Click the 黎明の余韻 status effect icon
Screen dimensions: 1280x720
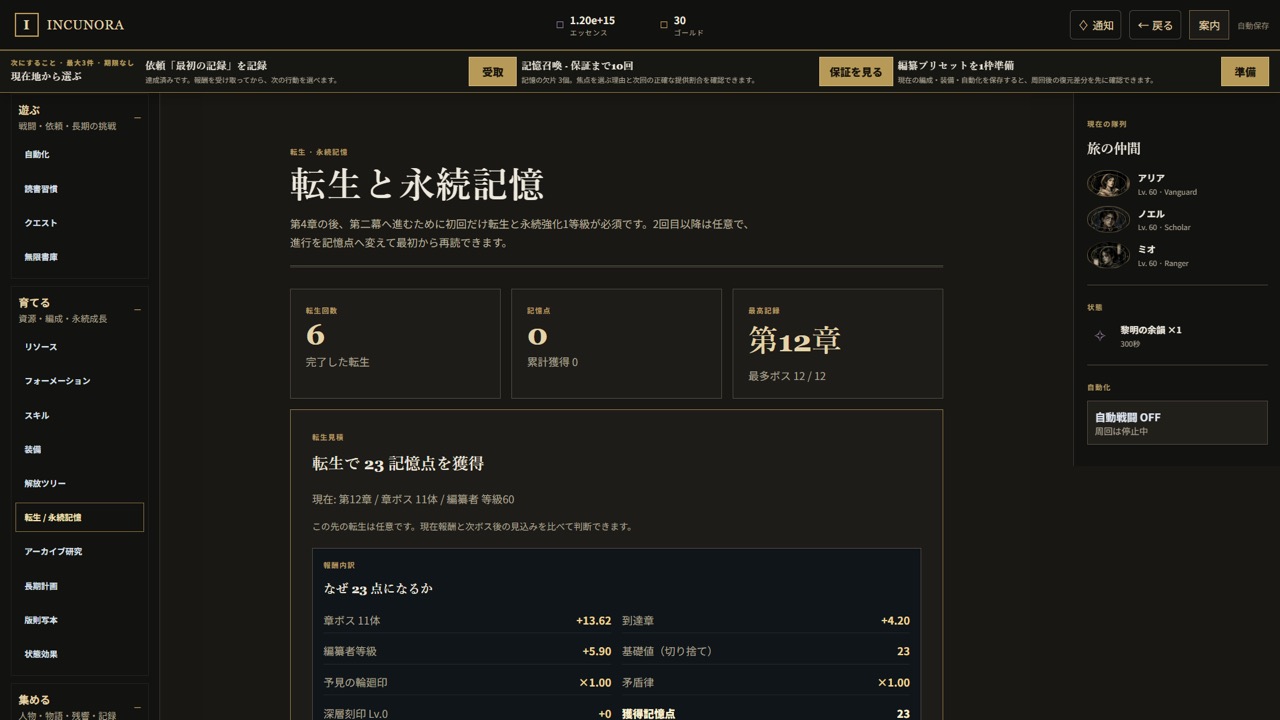click(1100, 336)
